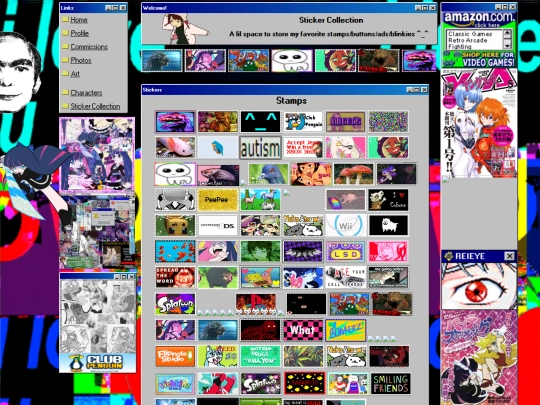Click the Not Even Drugs green stamp
Viewport: 540px width, 405px height.
(260, 356)
